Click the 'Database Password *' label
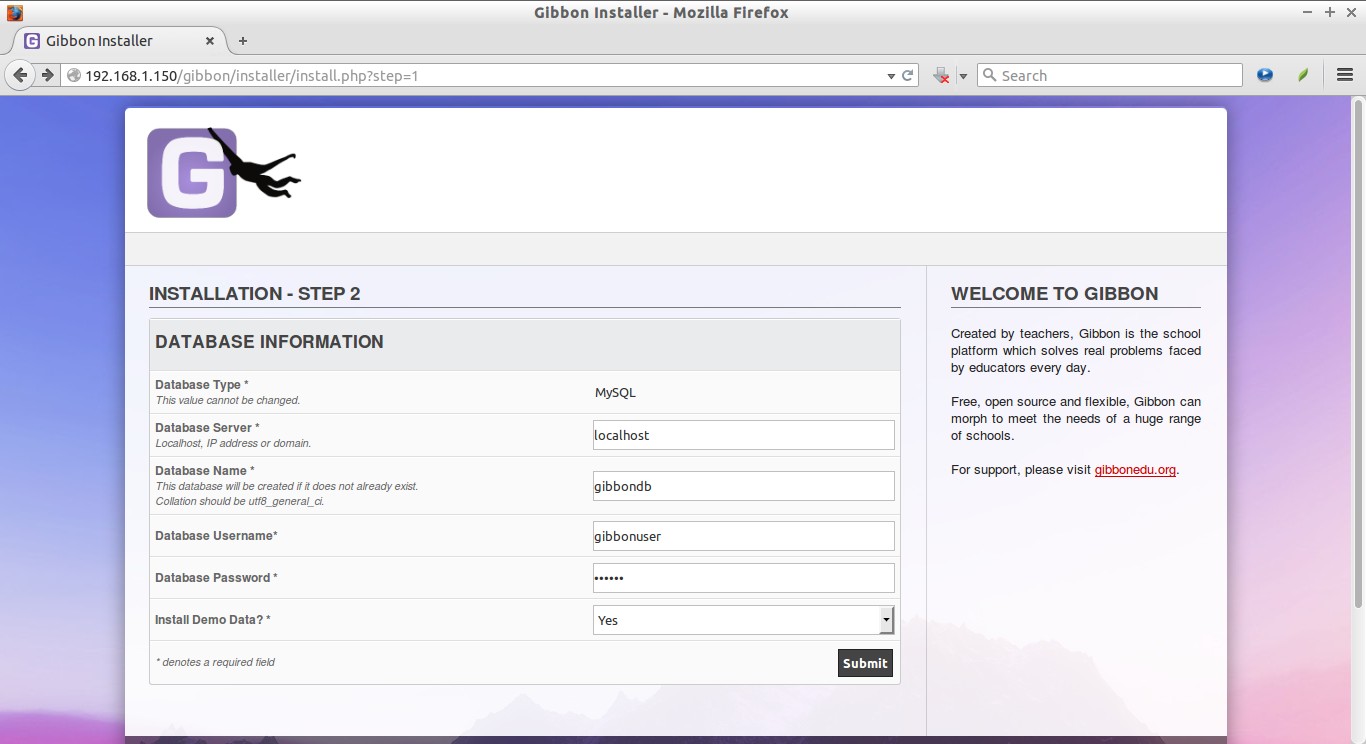The height and width of the screenshot is (744, 1366). coord(216,578)
